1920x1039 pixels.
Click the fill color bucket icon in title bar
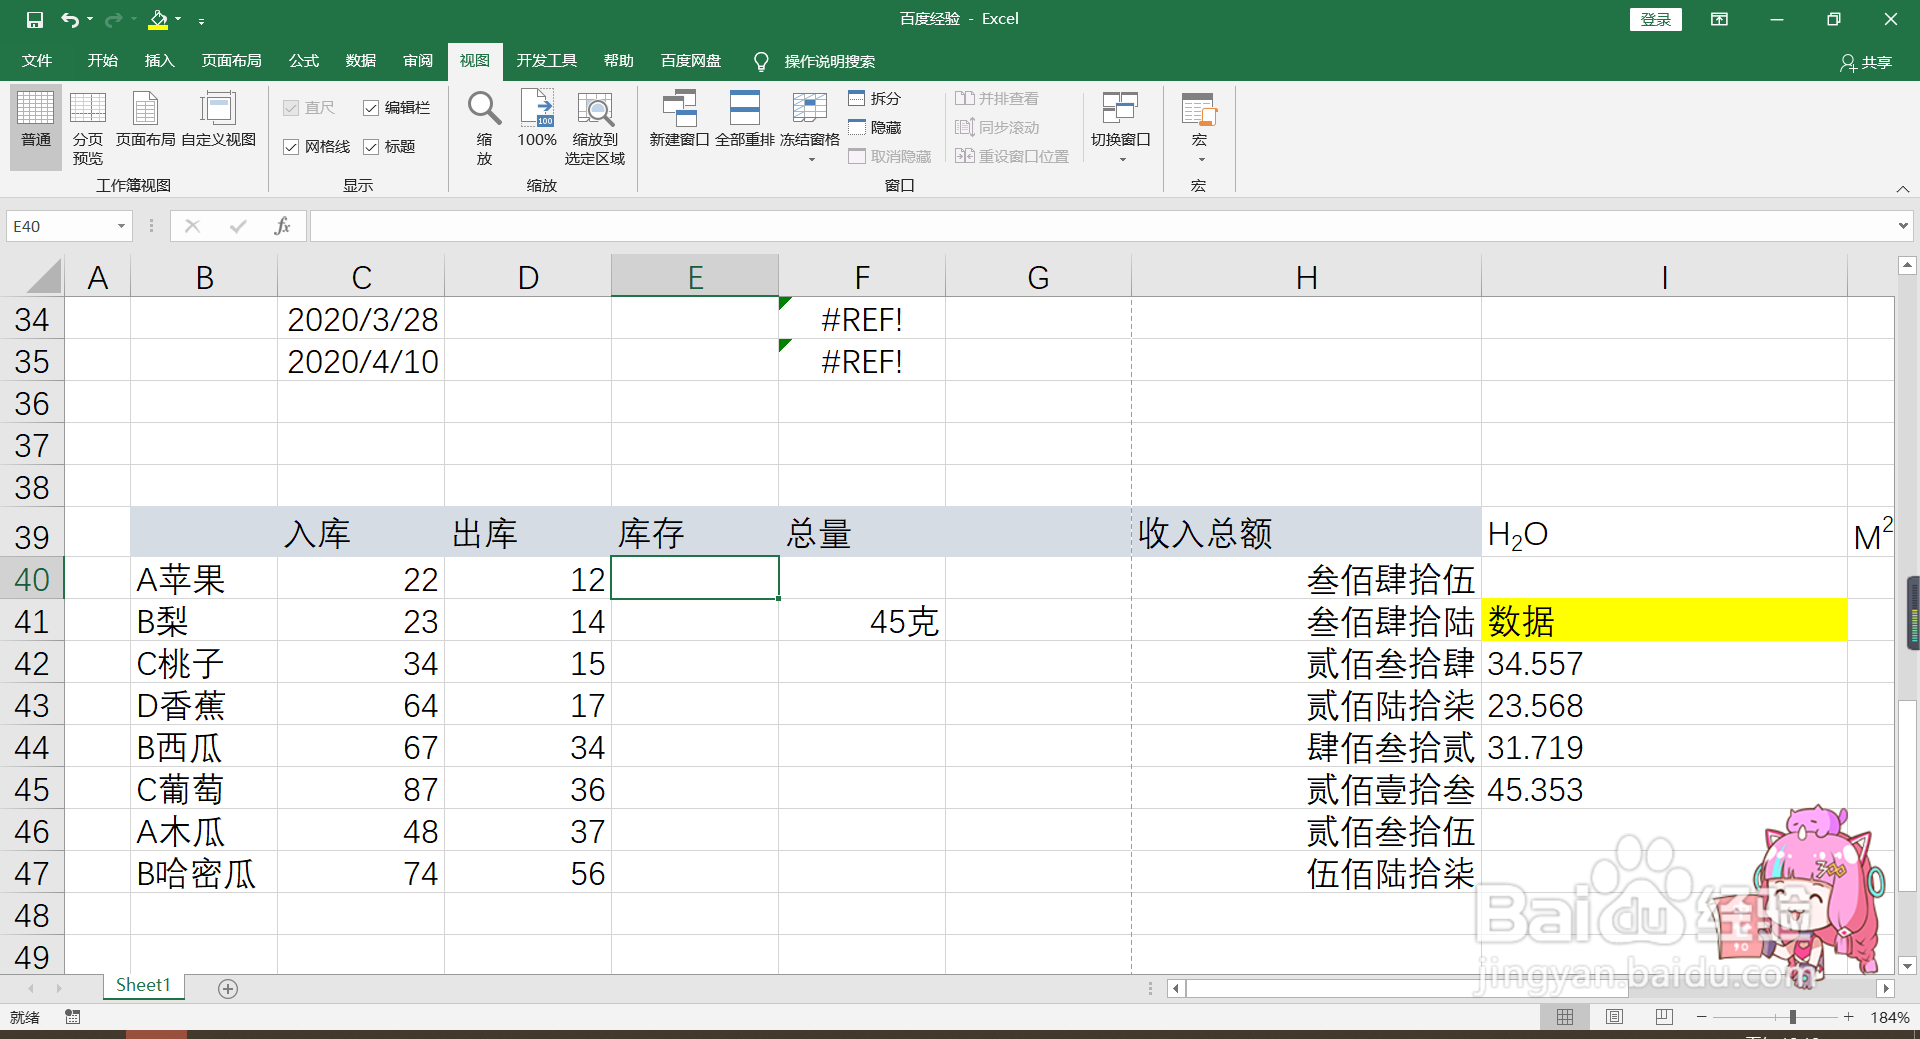(x=158, y=19)
